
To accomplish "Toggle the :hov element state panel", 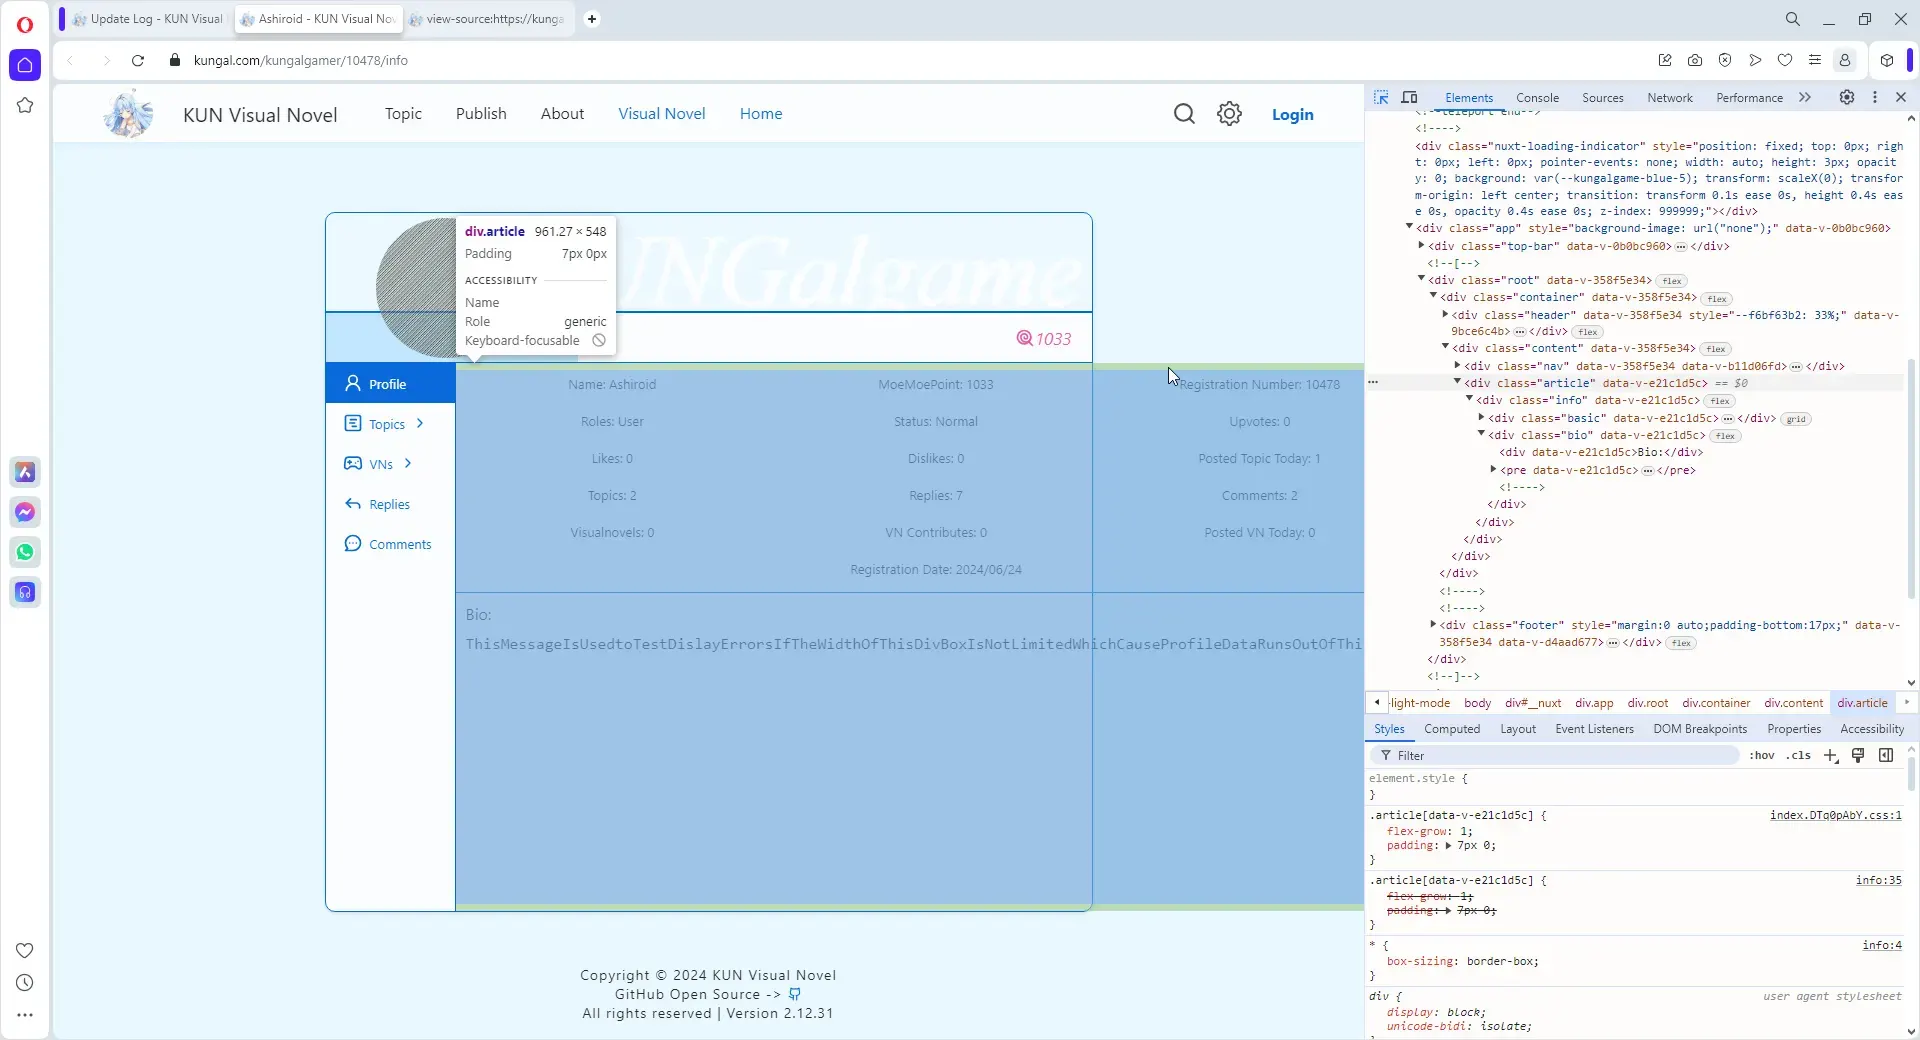I will pos(1762,755).
